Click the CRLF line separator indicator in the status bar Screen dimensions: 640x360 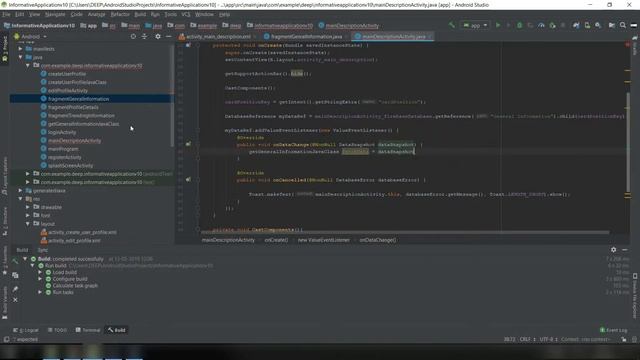[x=527, y=340]
